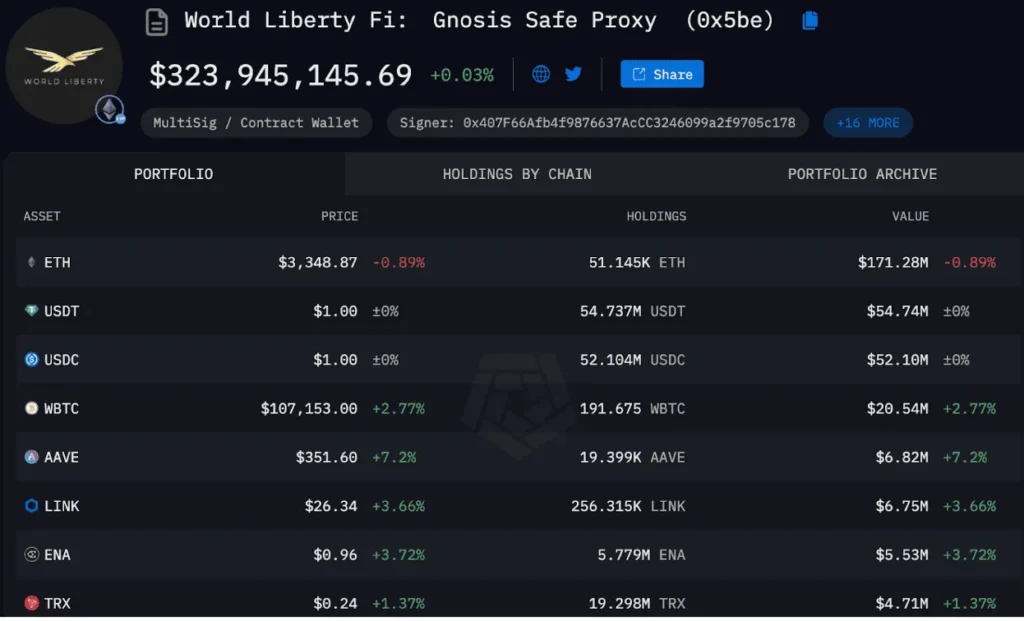Click the document icon beside the wallet title
The image size is (1024, 621).
157,21
